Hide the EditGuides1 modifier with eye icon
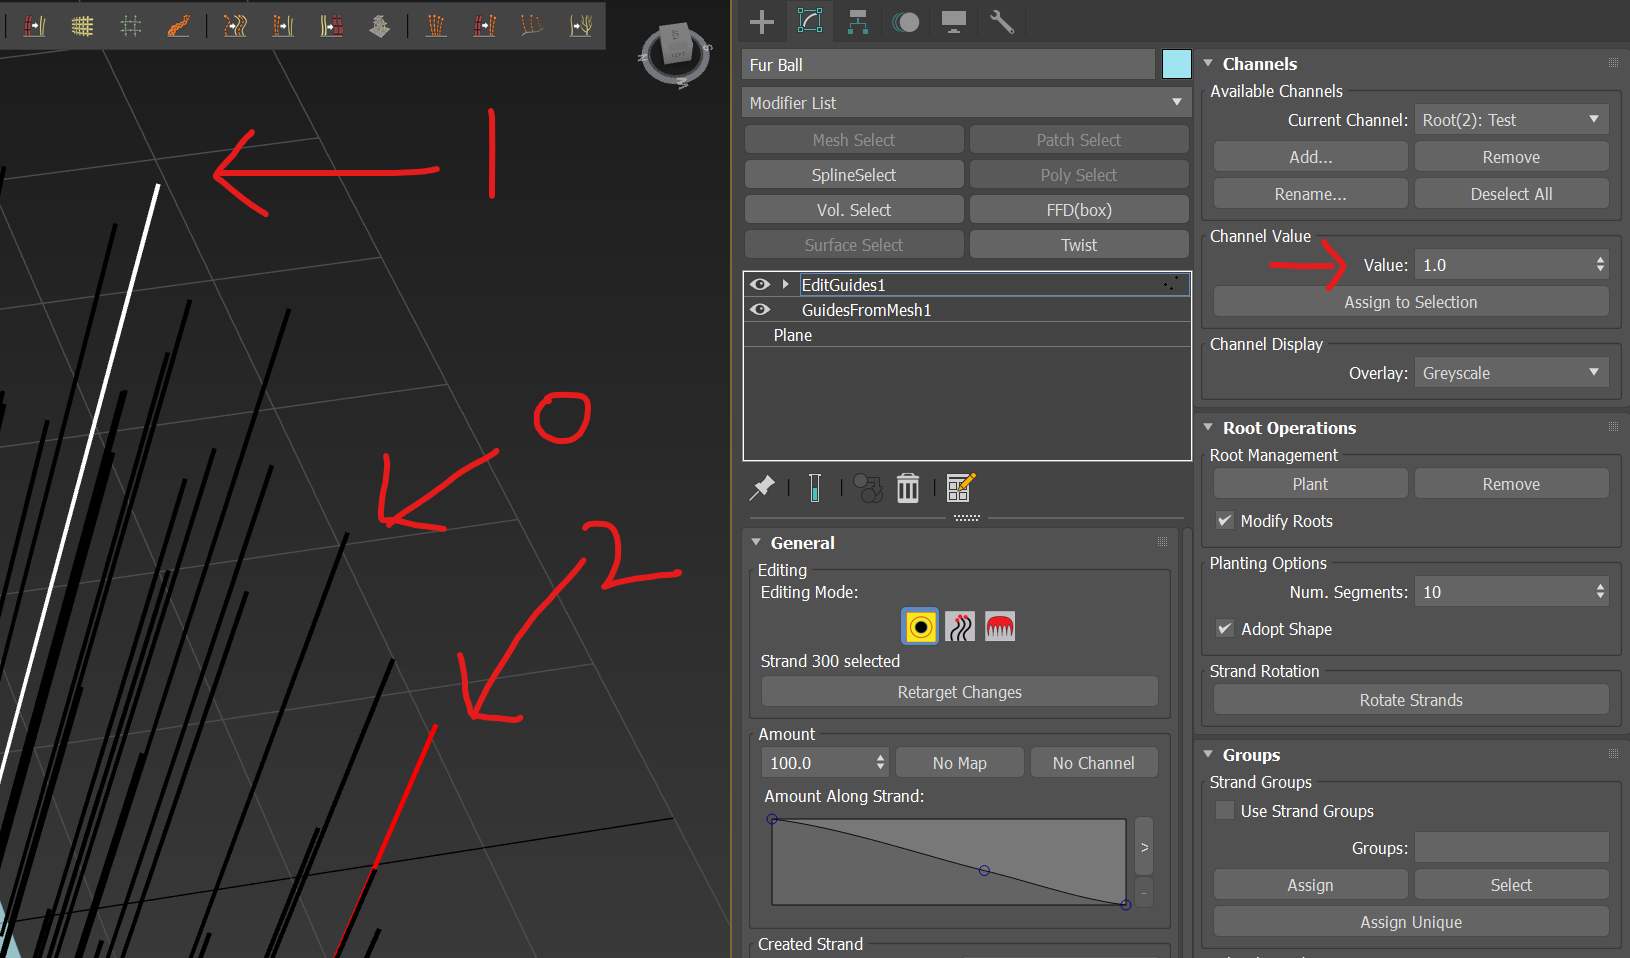 760,285
